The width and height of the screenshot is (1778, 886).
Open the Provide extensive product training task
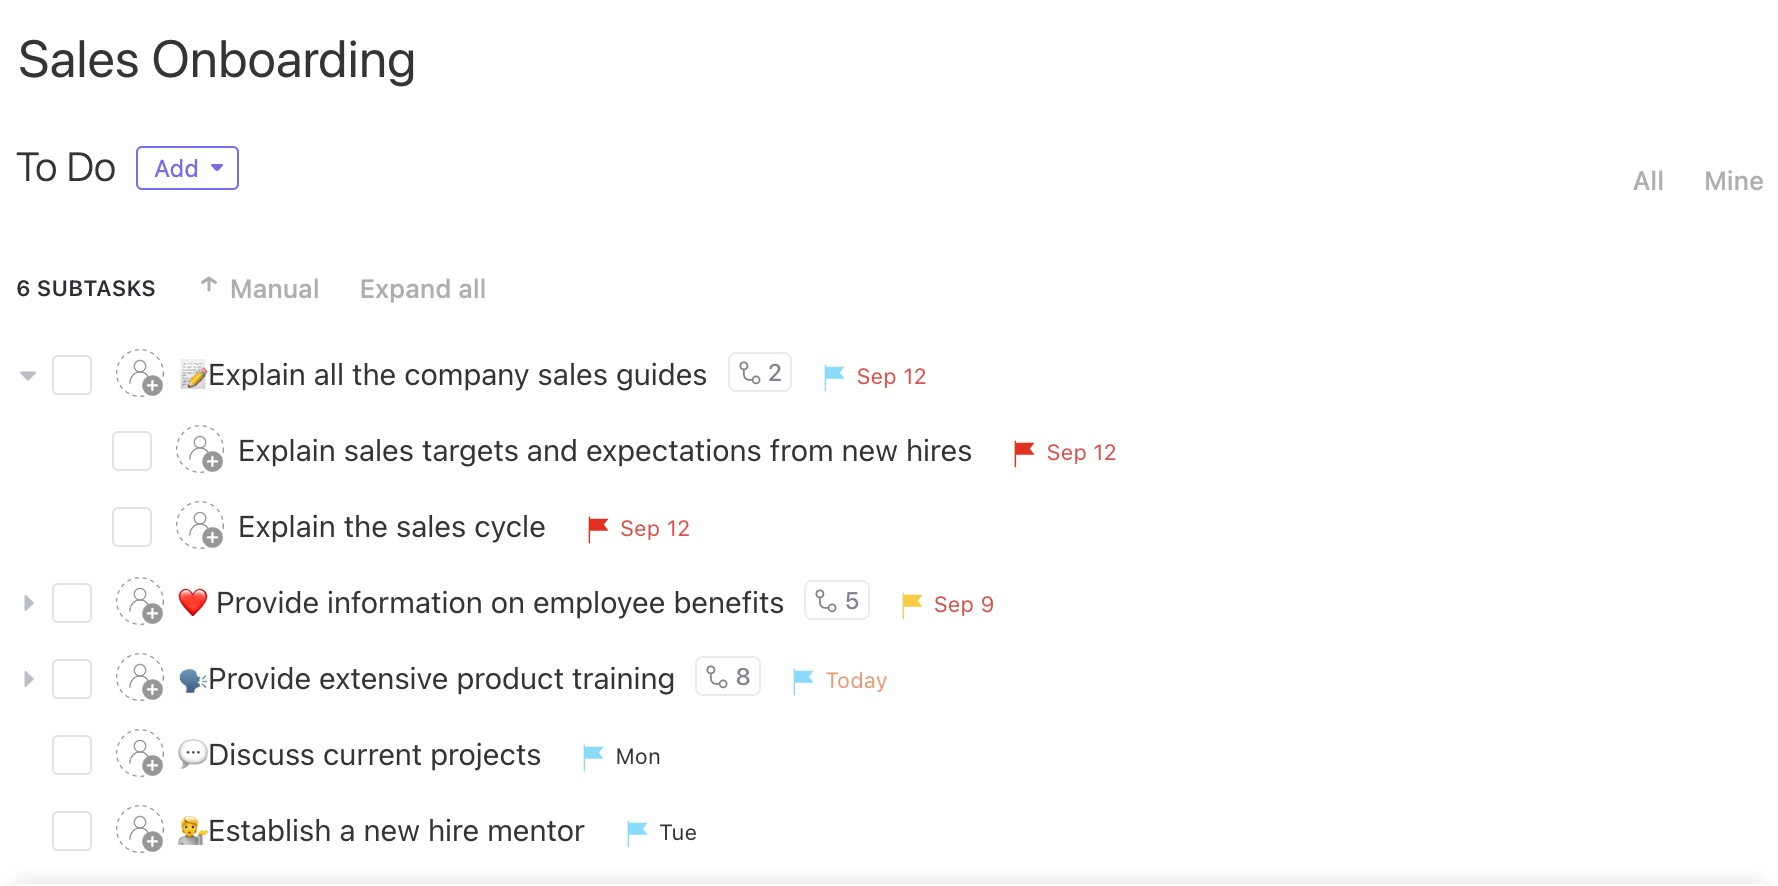pos(441,679)
